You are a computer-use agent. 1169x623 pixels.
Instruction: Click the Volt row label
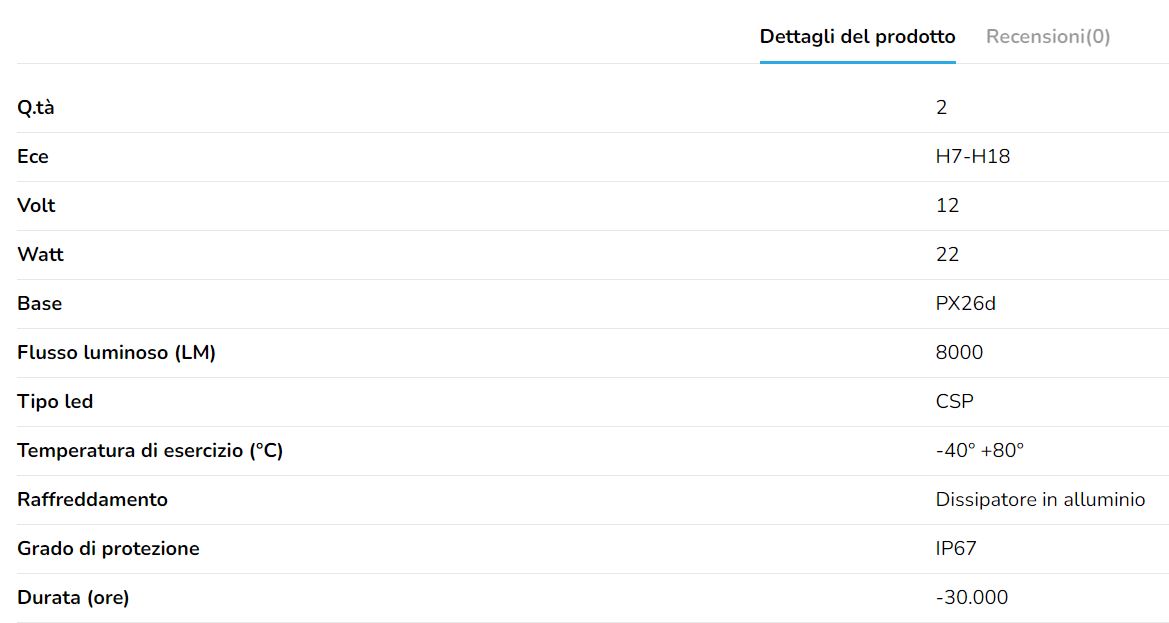[x=36, y=206]
